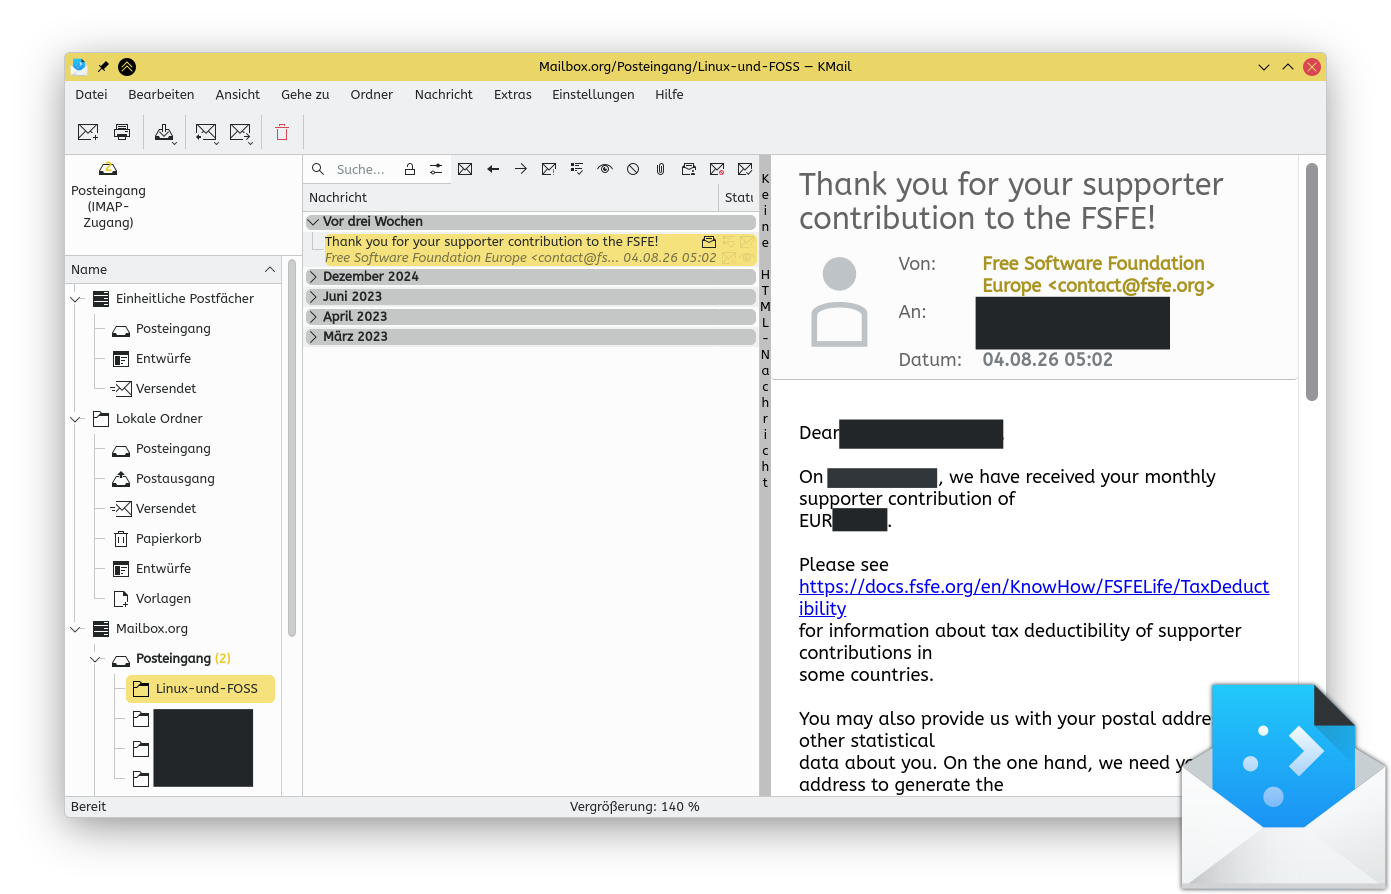Expand the April 2023 group
The height and width of the screenshot is (894, 1391).
pos(313,317)
